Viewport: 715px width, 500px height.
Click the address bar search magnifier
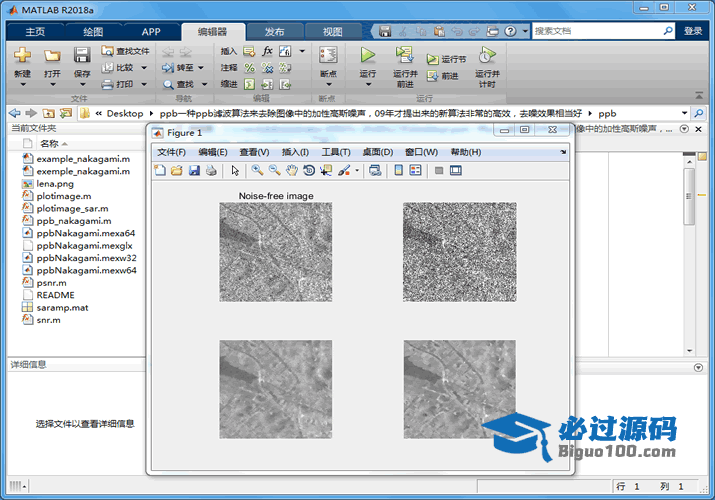tap(699, 113)
